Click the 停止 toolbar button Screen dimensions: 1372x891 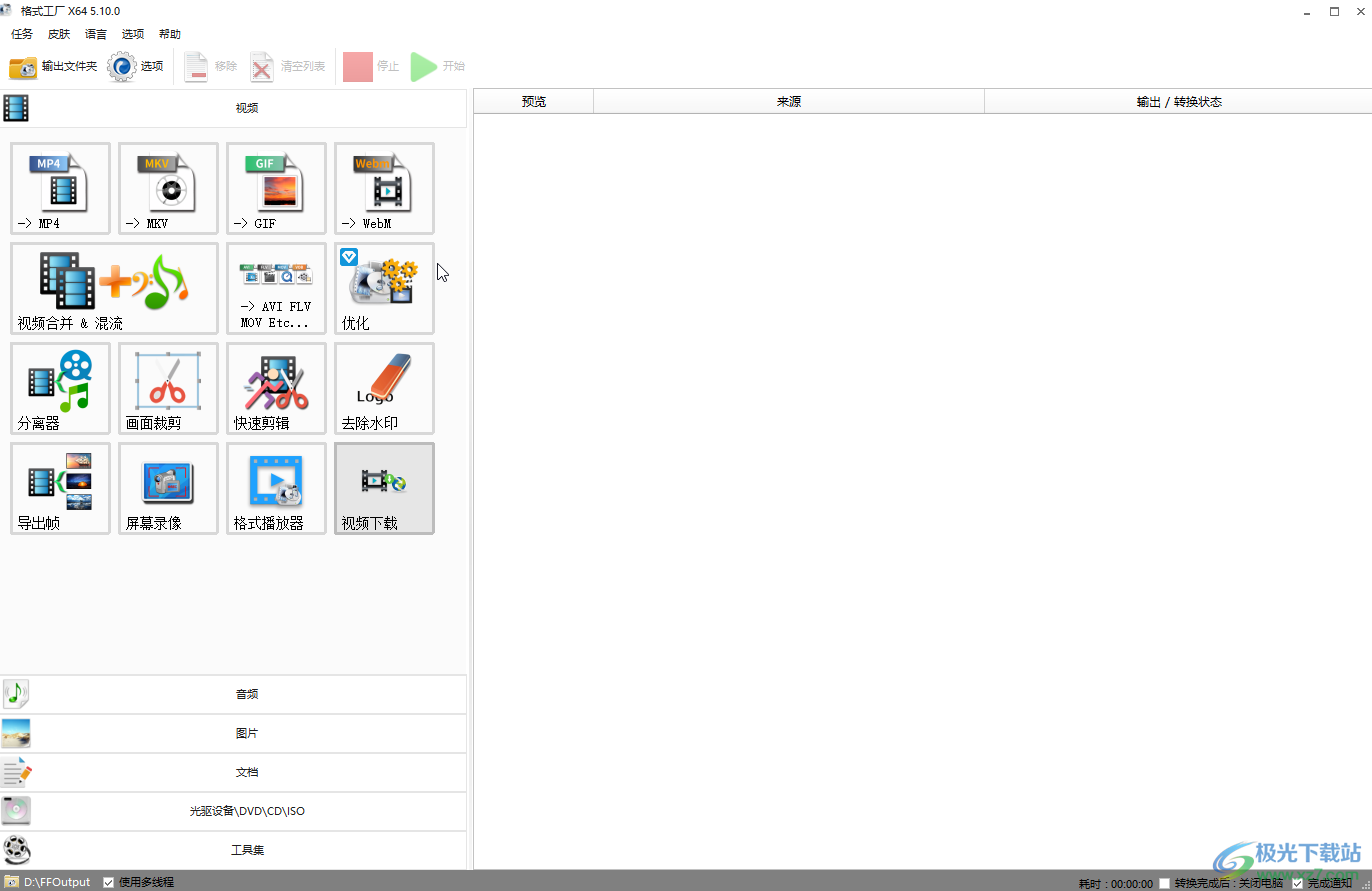[372, 67]
